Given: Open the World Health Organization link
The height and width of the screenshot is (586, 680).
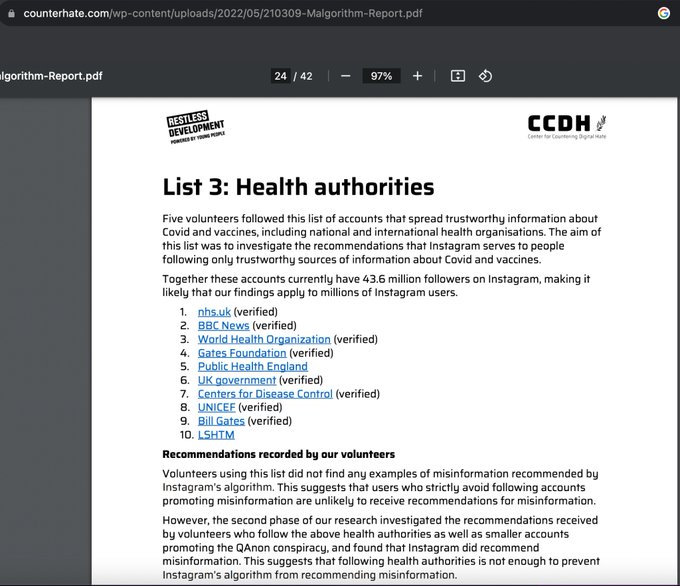Looking at the screenshot, I should pyautogui.click(x=264, y=339).
